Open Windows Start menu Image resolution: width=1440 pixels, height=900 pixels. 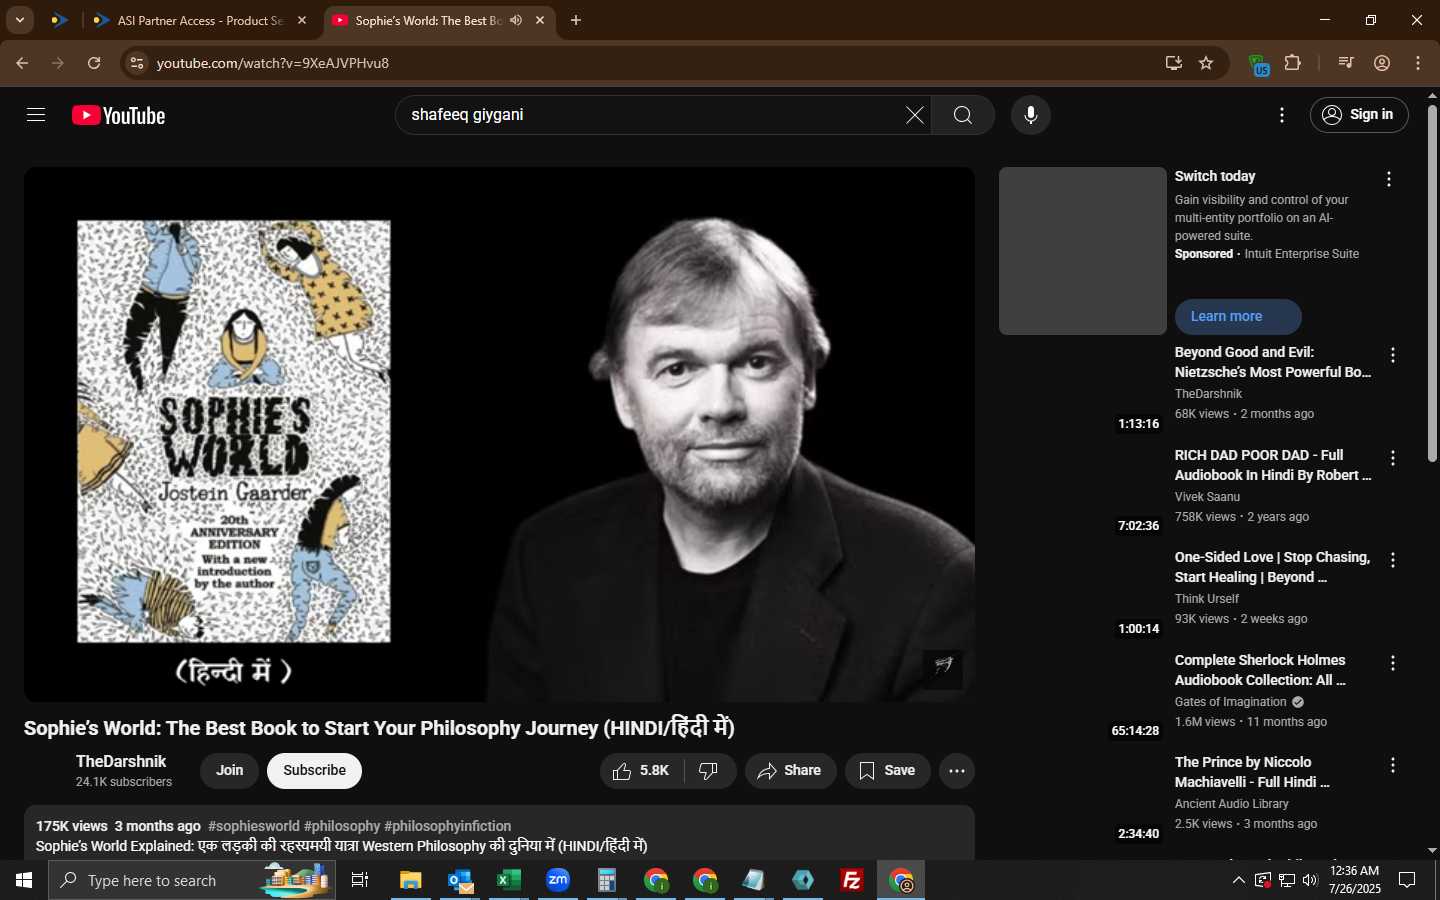point(24,880)
